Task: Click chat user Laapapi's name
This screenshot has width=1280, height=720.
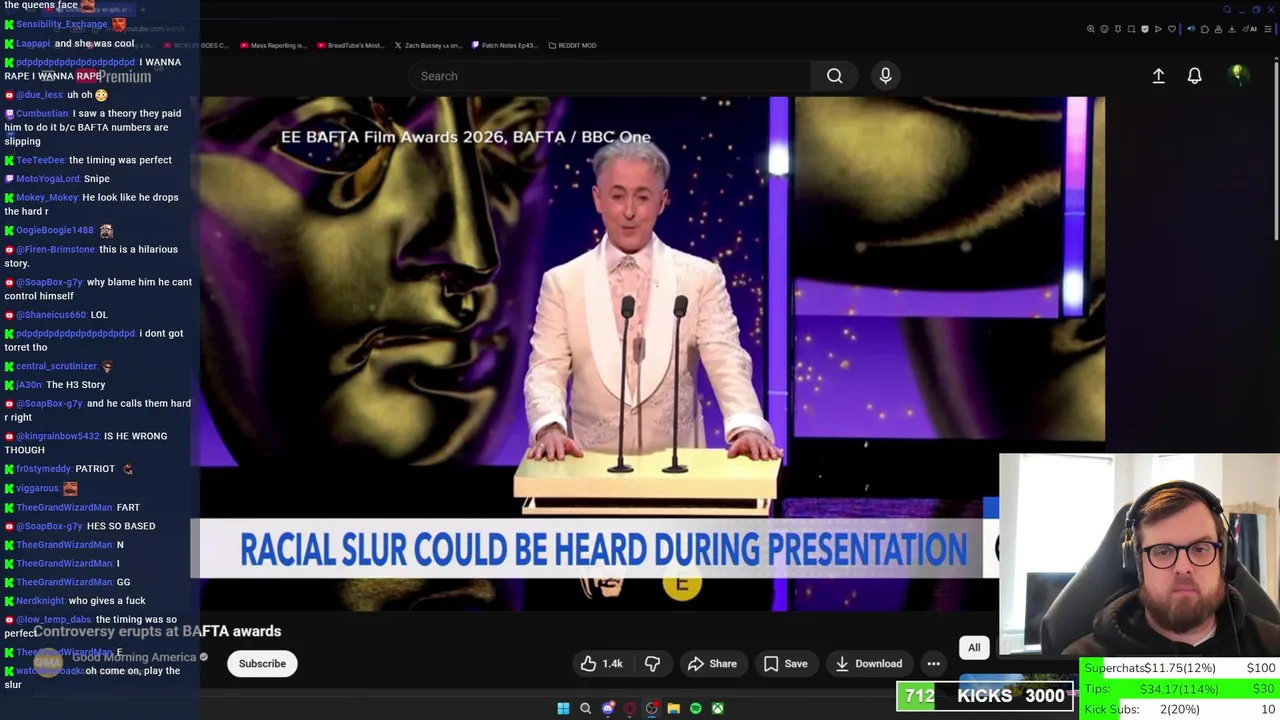Action: (32, 44)
